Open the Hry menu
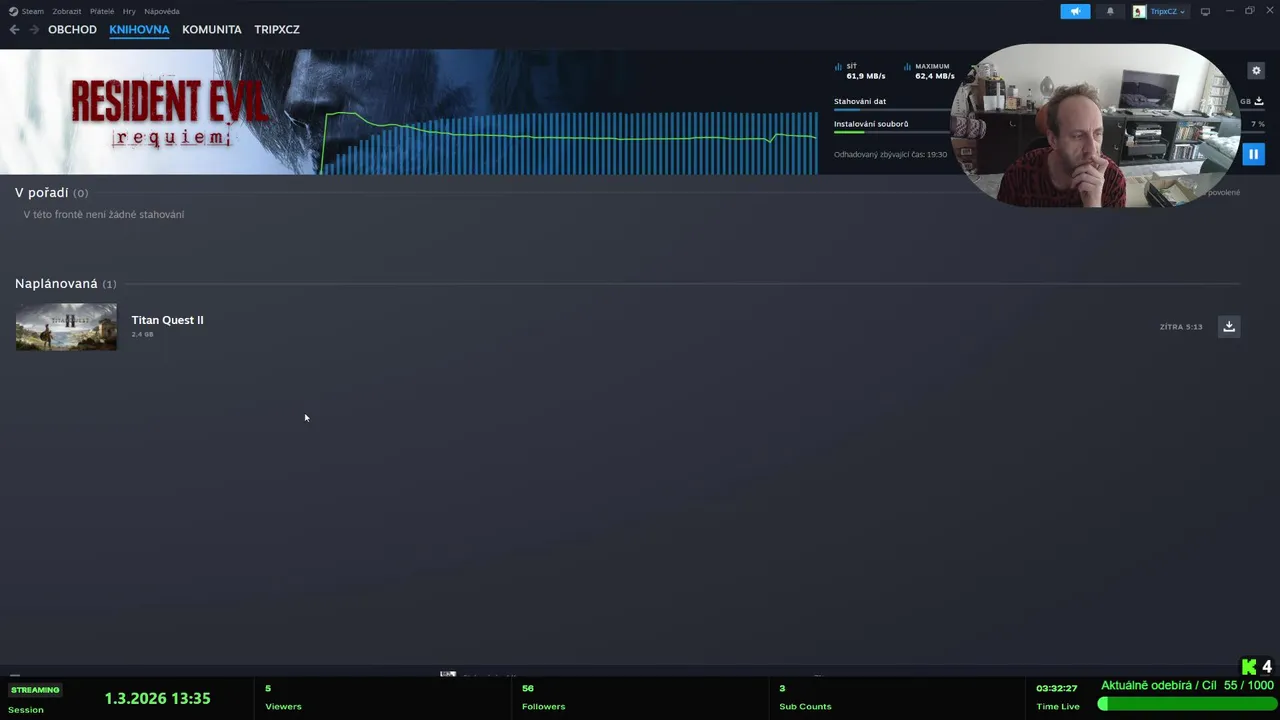This screenshot has width=1280, height=720. coord(129,11)
